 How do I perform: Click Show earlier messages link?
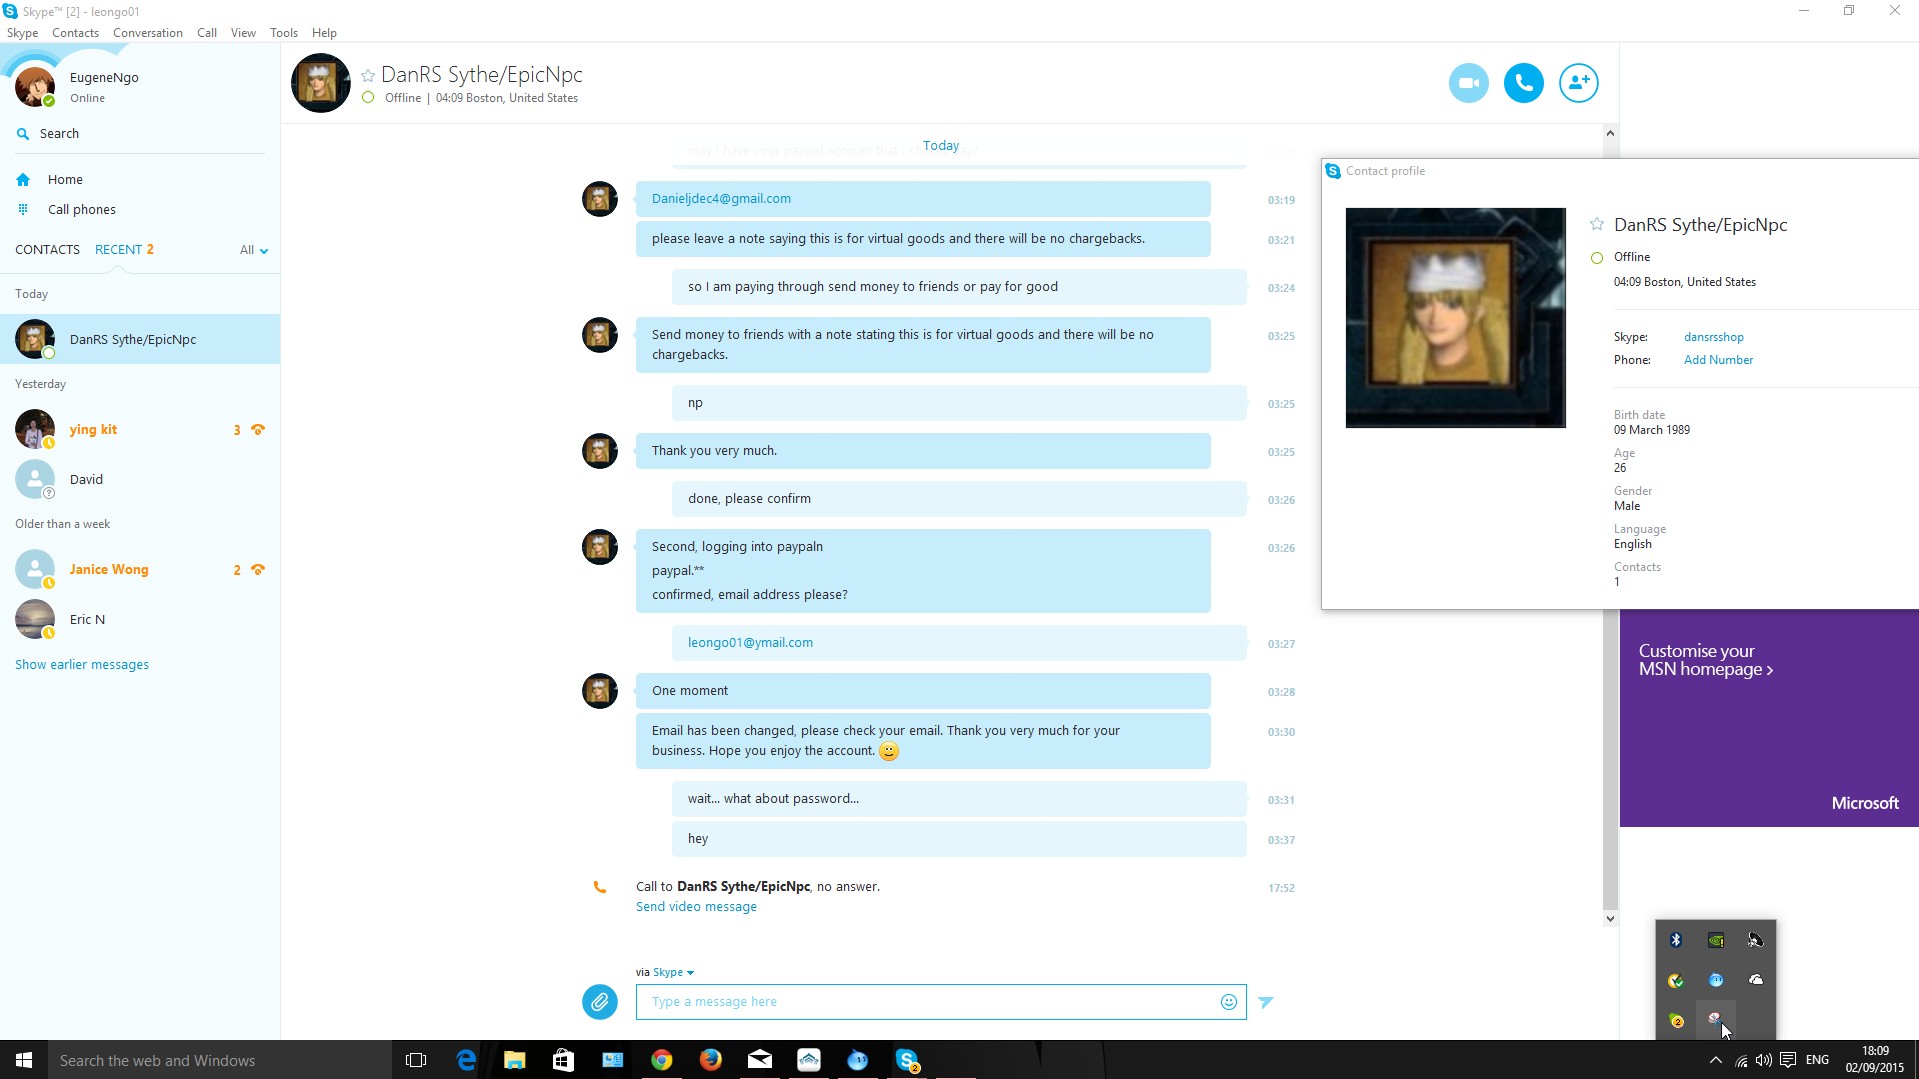point(82,665)
